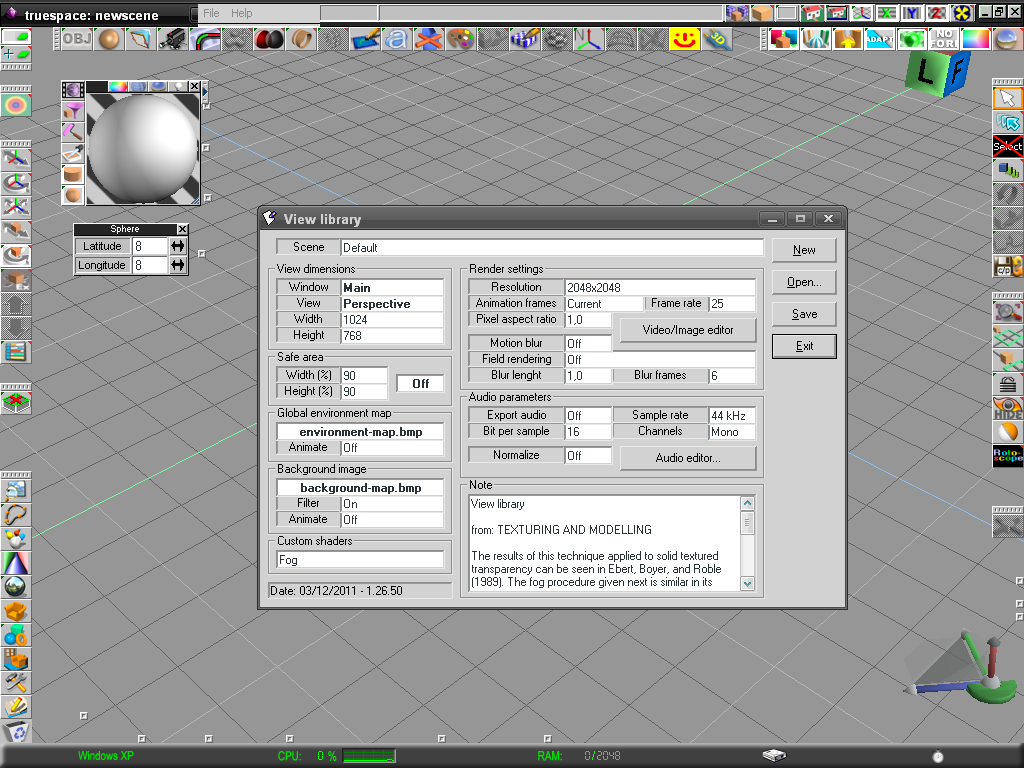Click the yellow smiley face icon
1024x768 pixels.
coord(684,39)
